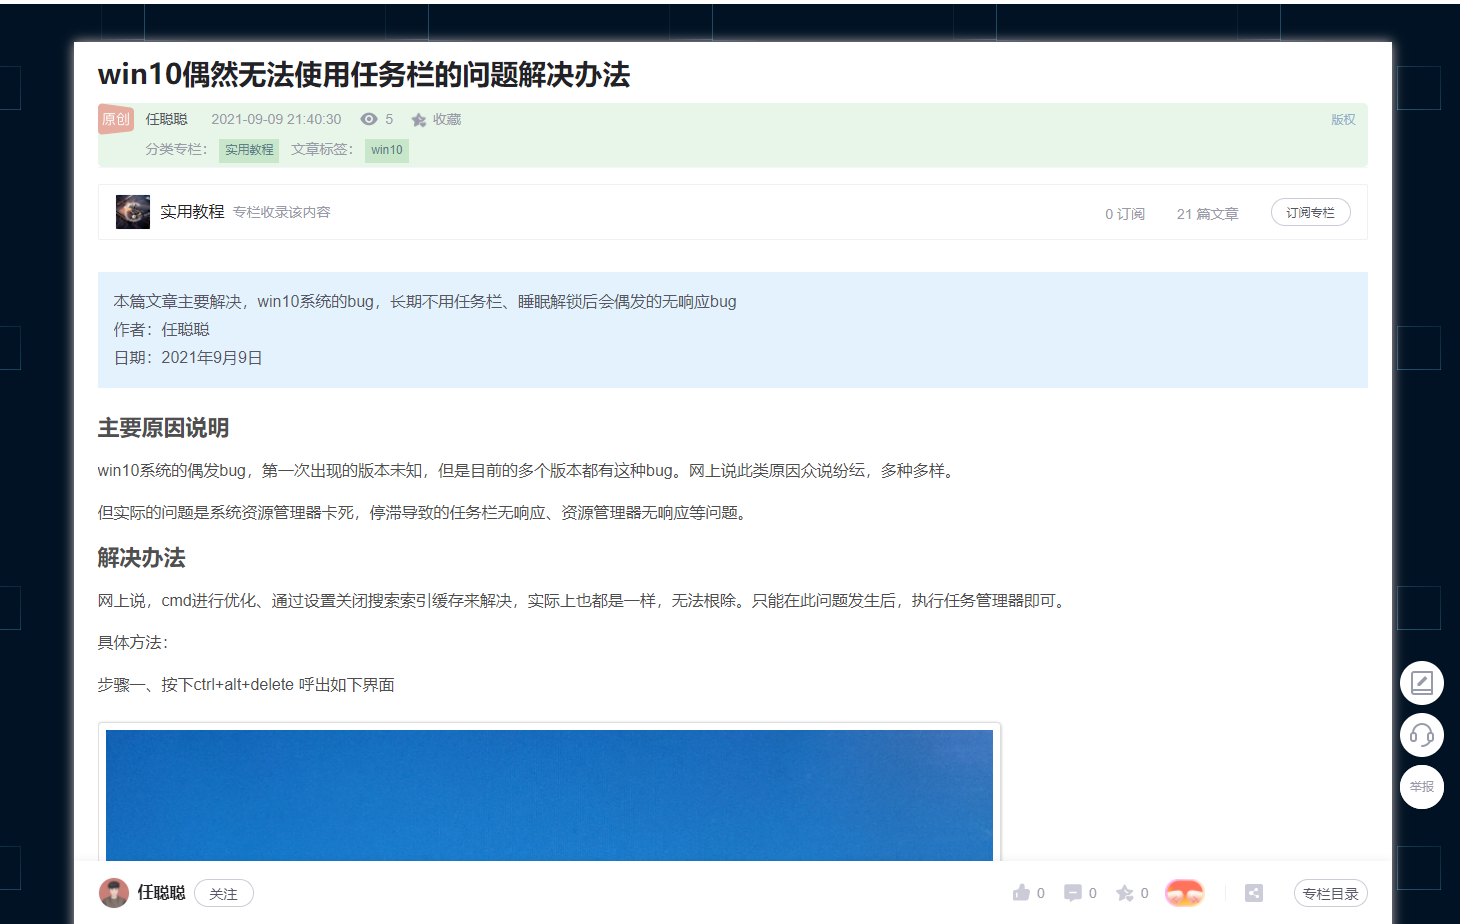Click the 原创 original badge

pos(116,119)
